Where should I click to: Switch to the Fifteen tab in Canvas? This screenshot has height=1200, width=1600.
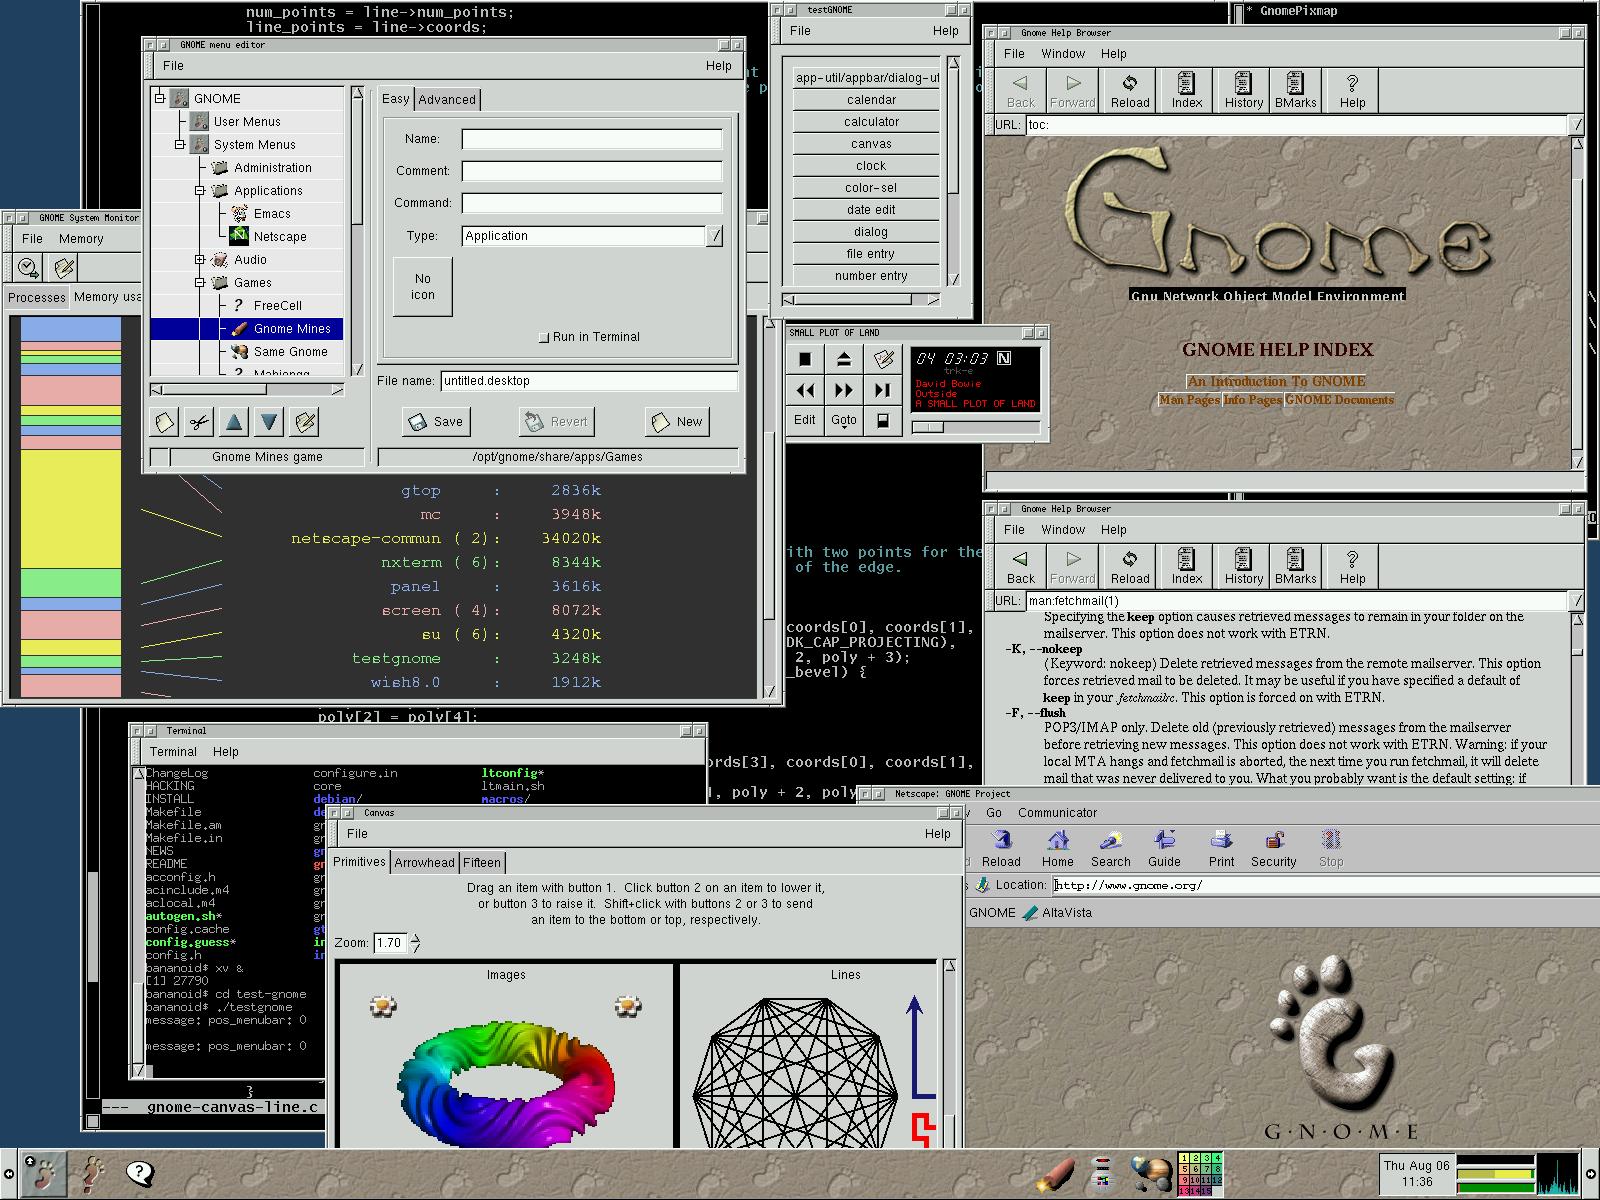(x=482, y=862)
